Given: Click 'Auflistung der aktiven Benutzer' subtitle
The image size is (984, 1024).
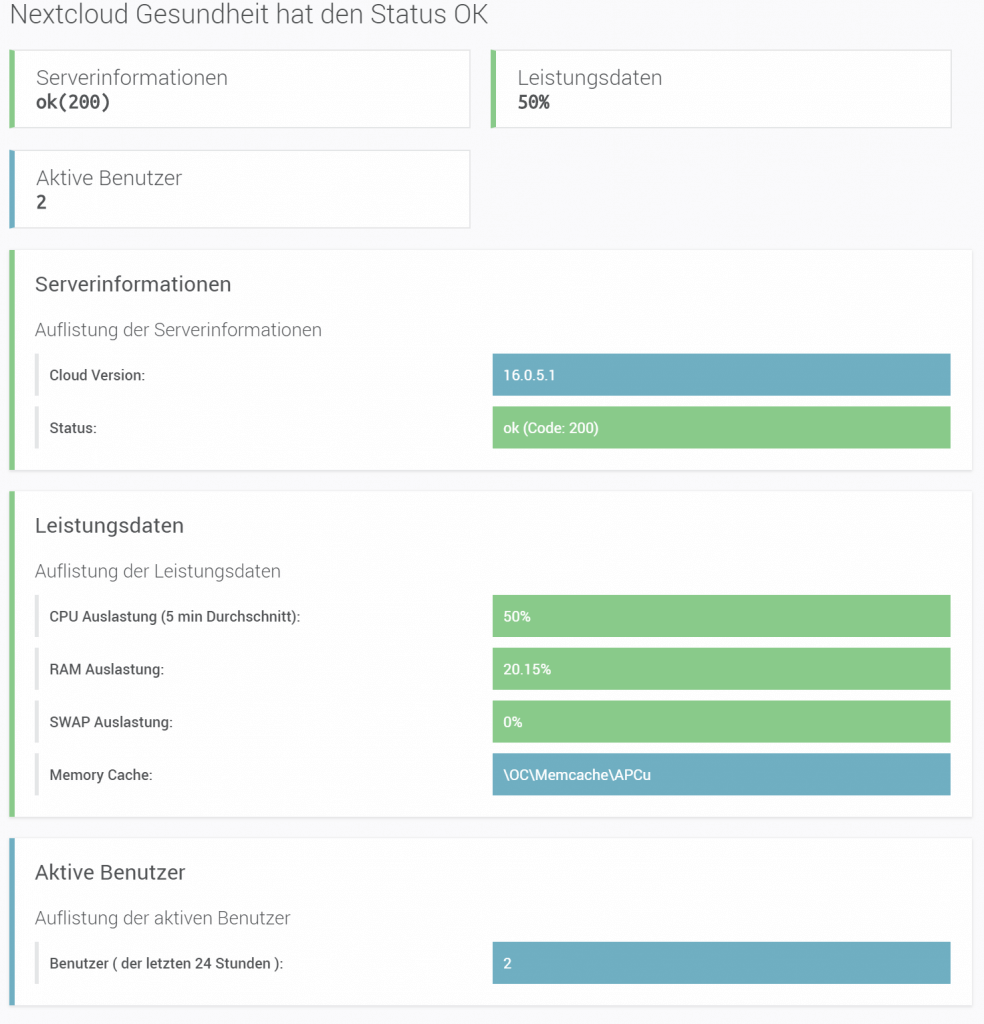Looking at the screenshot, I should tap(162, 918).
